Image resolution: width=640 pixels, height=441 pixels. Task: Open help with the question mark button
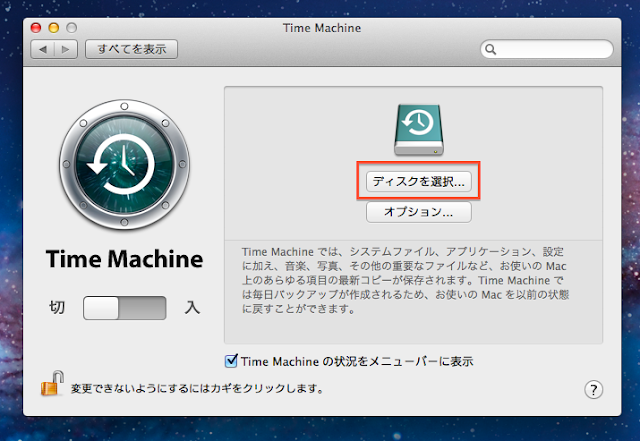[x=593, y=390]
